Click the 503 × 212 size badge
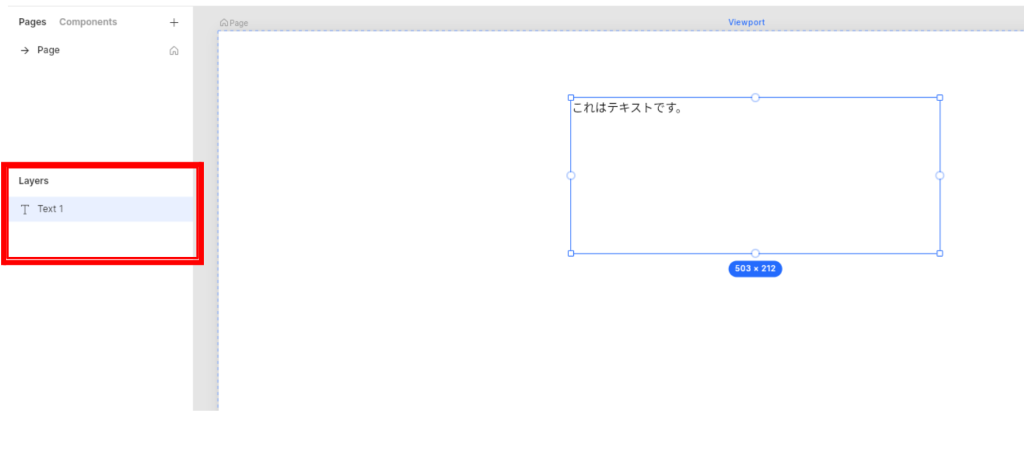The width and height of the screenshot is (1024, 452). [x=755, y=269]
